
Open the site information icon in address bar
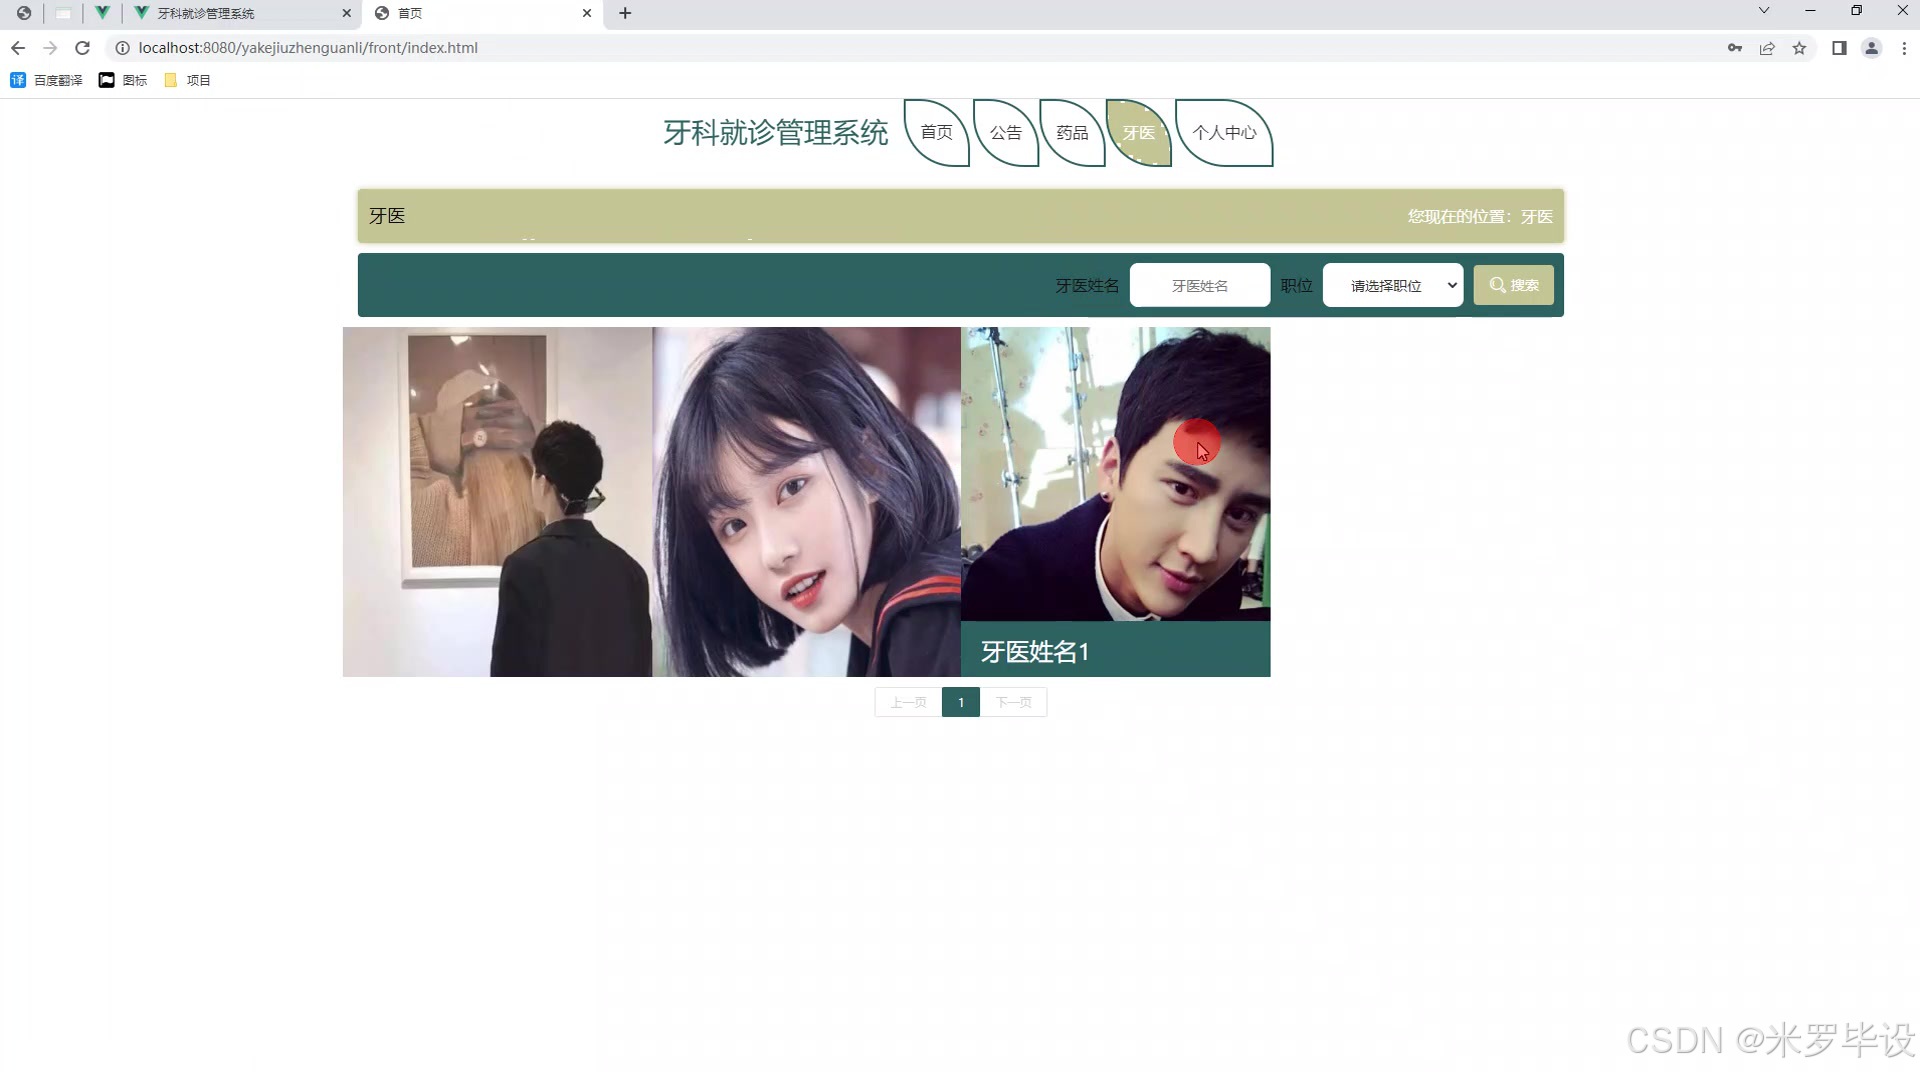[x=122, y=48]
